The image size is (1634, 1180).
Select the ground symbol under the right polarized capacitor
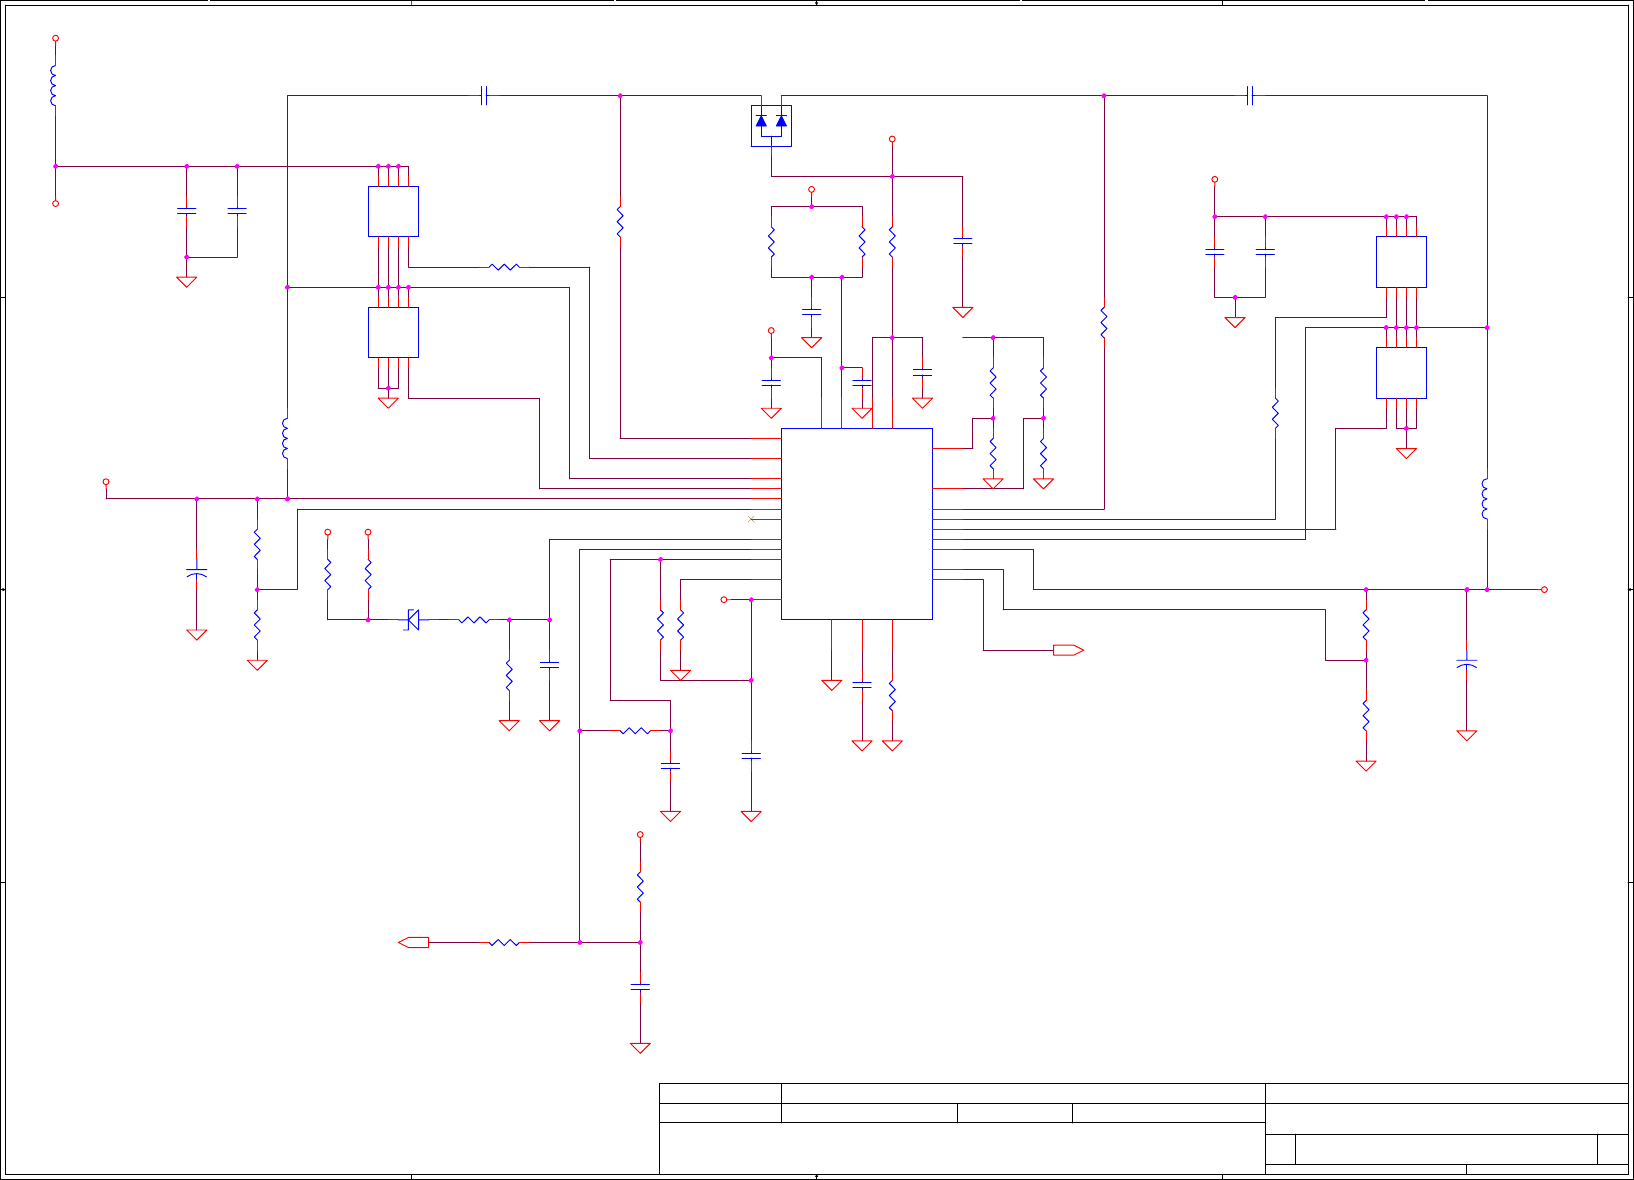click(x=1467, y=735)
